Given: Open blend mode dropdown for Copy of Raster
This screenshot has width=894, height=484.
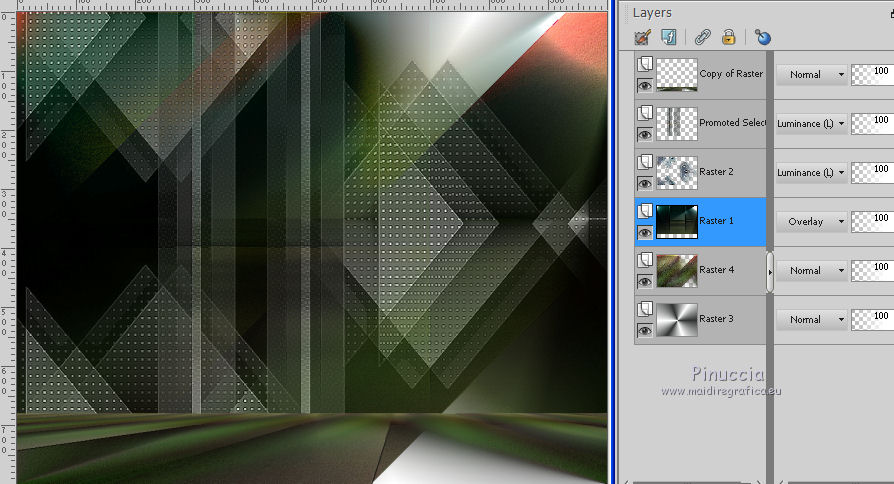Looking at the screenshot, I should (x=811, y=75).
